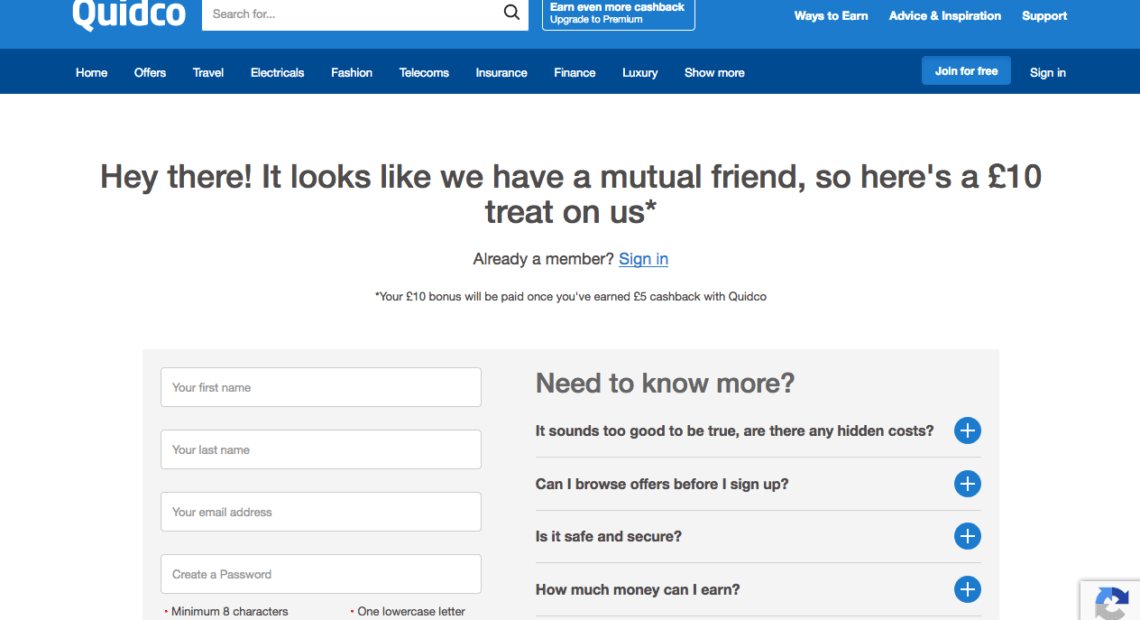The height and width of the screenshot is (620, 1140).
Task: Open the Telecoms category
Action: coord(424,73)
